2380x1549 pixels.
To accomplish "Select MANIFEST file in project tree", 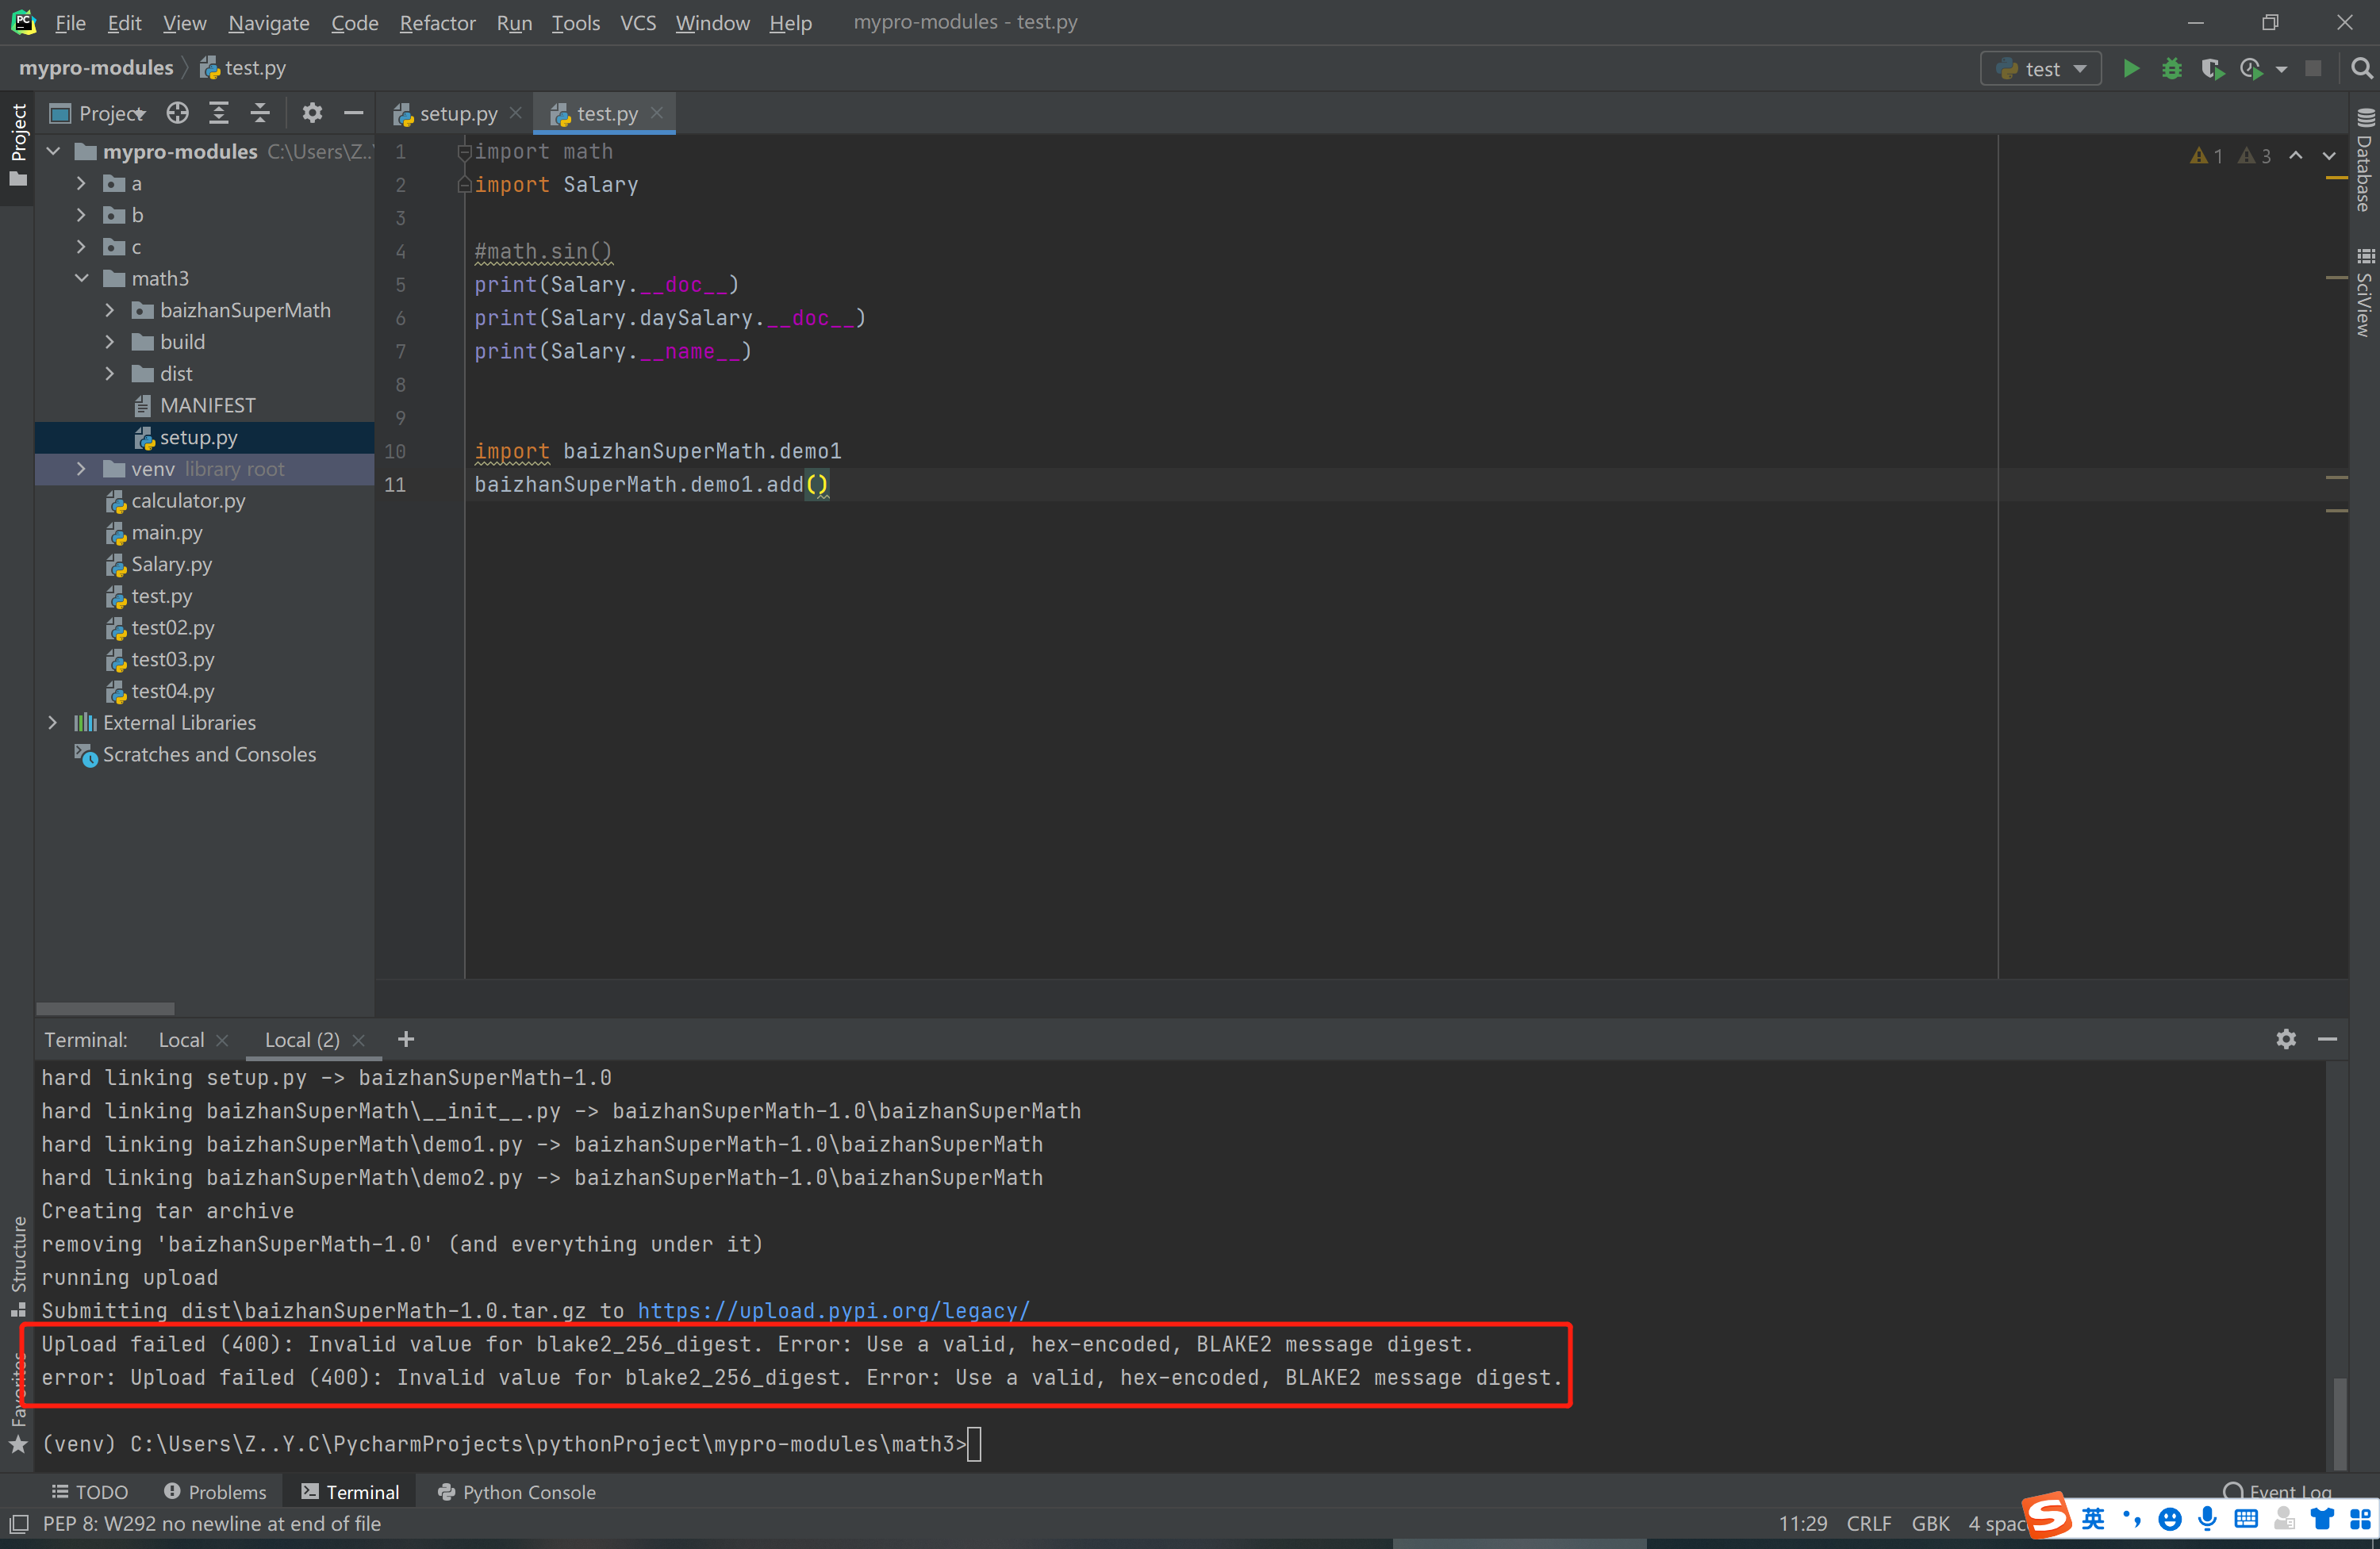I will (206, 405).
